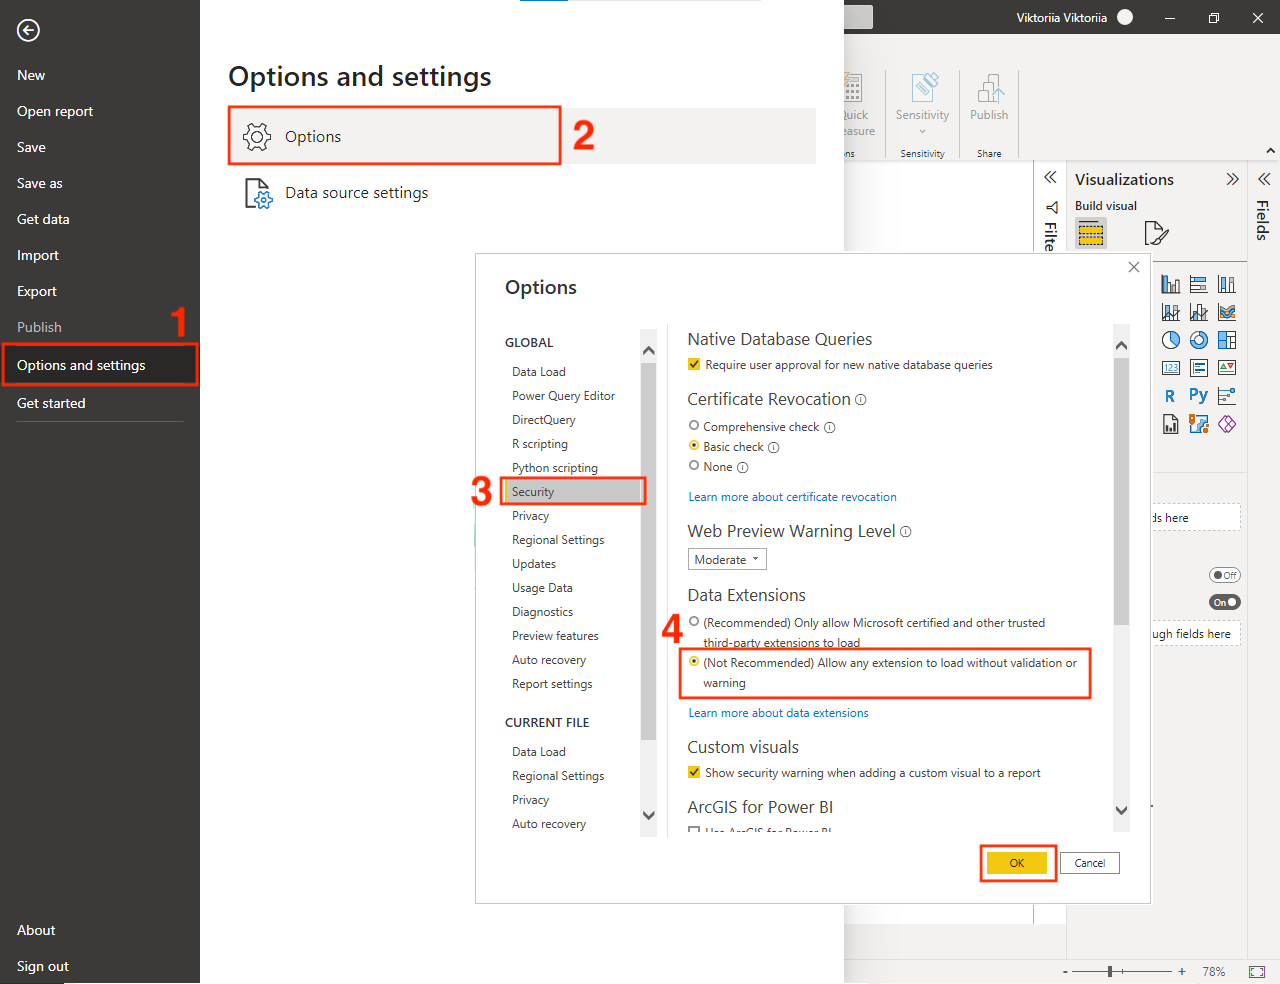Adjust the zoom slider near 78%
Screen dimensions: 1280x984
tap(1110, 970)
